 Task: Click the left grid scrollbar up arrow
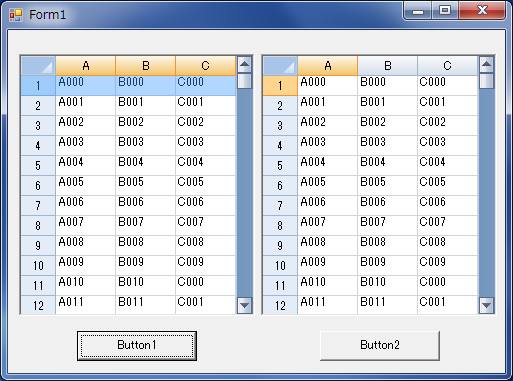pos(245,64)
